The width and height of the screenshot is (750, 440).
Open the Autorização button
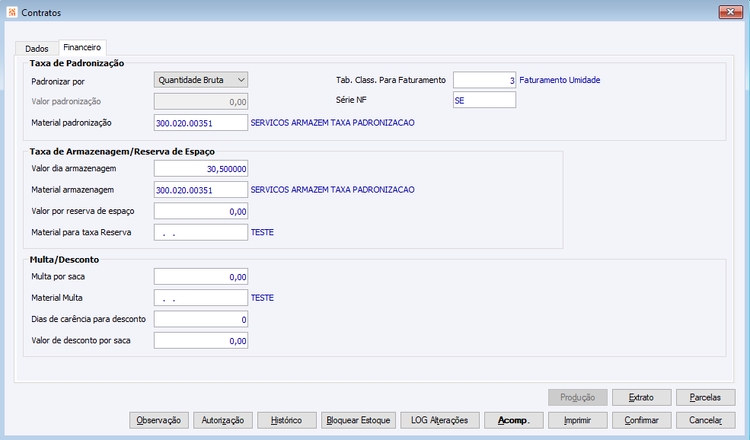coord(223,420)
